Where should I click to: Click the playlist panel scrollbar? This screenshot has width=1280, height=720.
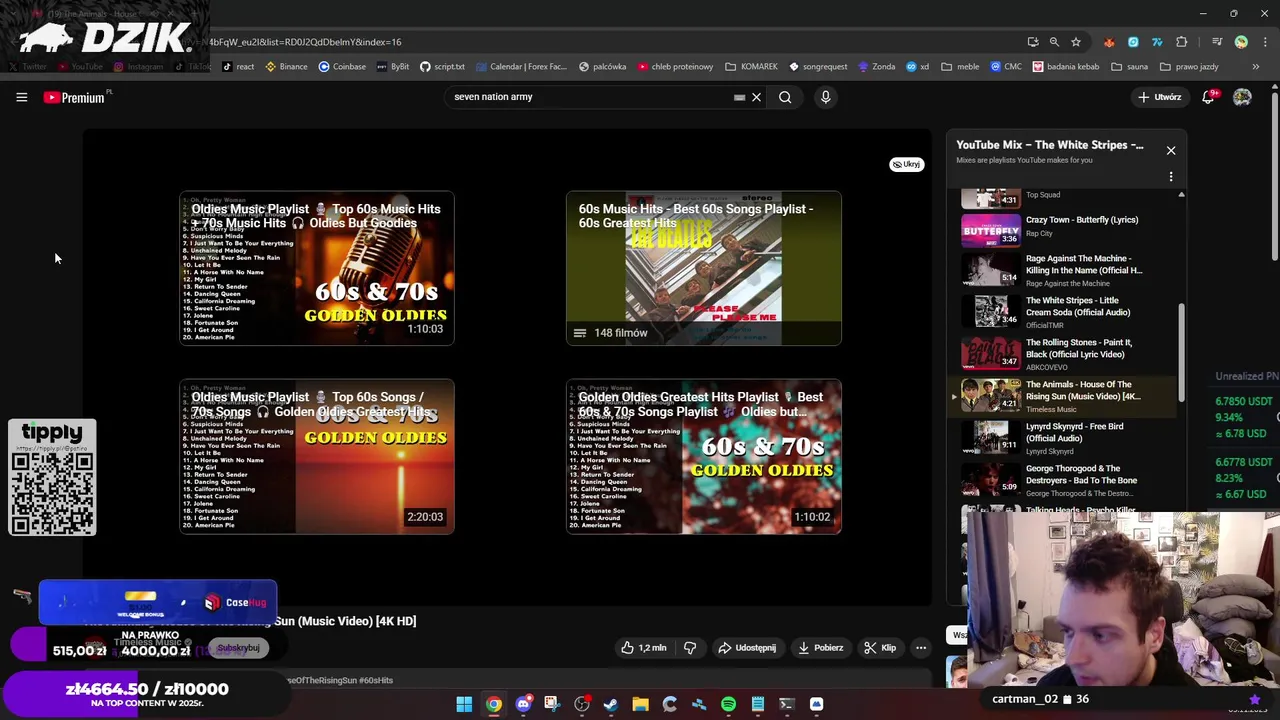1181,351
